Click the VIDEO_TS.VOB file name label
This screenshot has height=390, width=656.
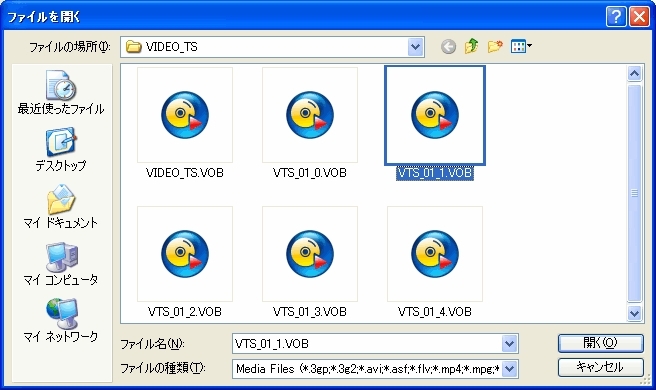coord(185,173)
